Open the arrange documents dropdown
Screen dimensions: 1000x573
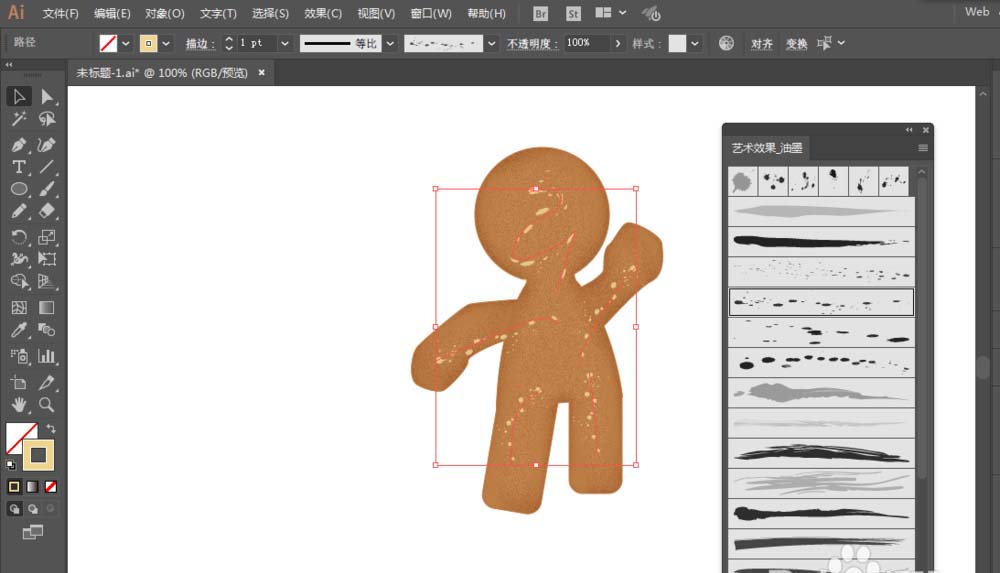(610, 13)
